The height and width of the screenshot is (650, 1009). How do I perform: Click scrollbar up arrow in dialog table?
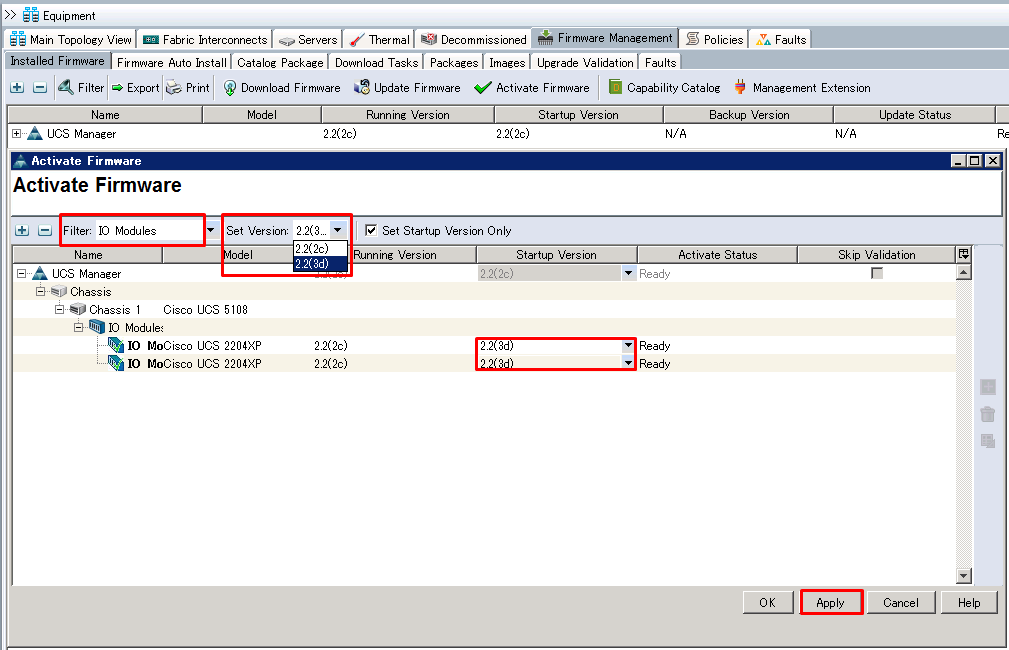coord(963,272)
